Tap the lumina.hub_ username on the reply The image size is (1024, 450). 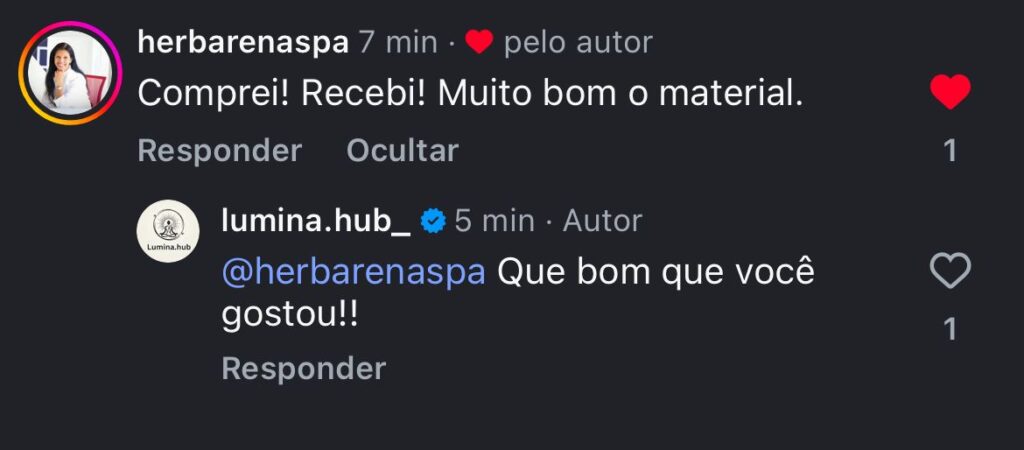pos(315,220)
